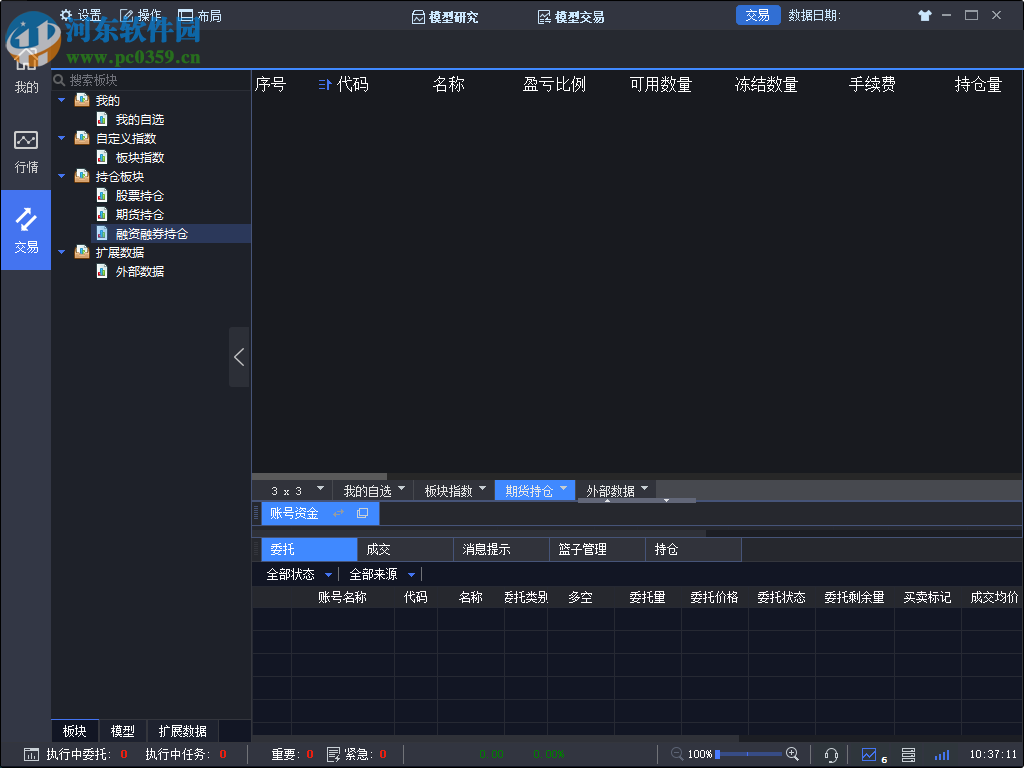Screen dimensions: 1024x768
Task: Collapse the 持仓板块 tree node
Action: (61, 175)
